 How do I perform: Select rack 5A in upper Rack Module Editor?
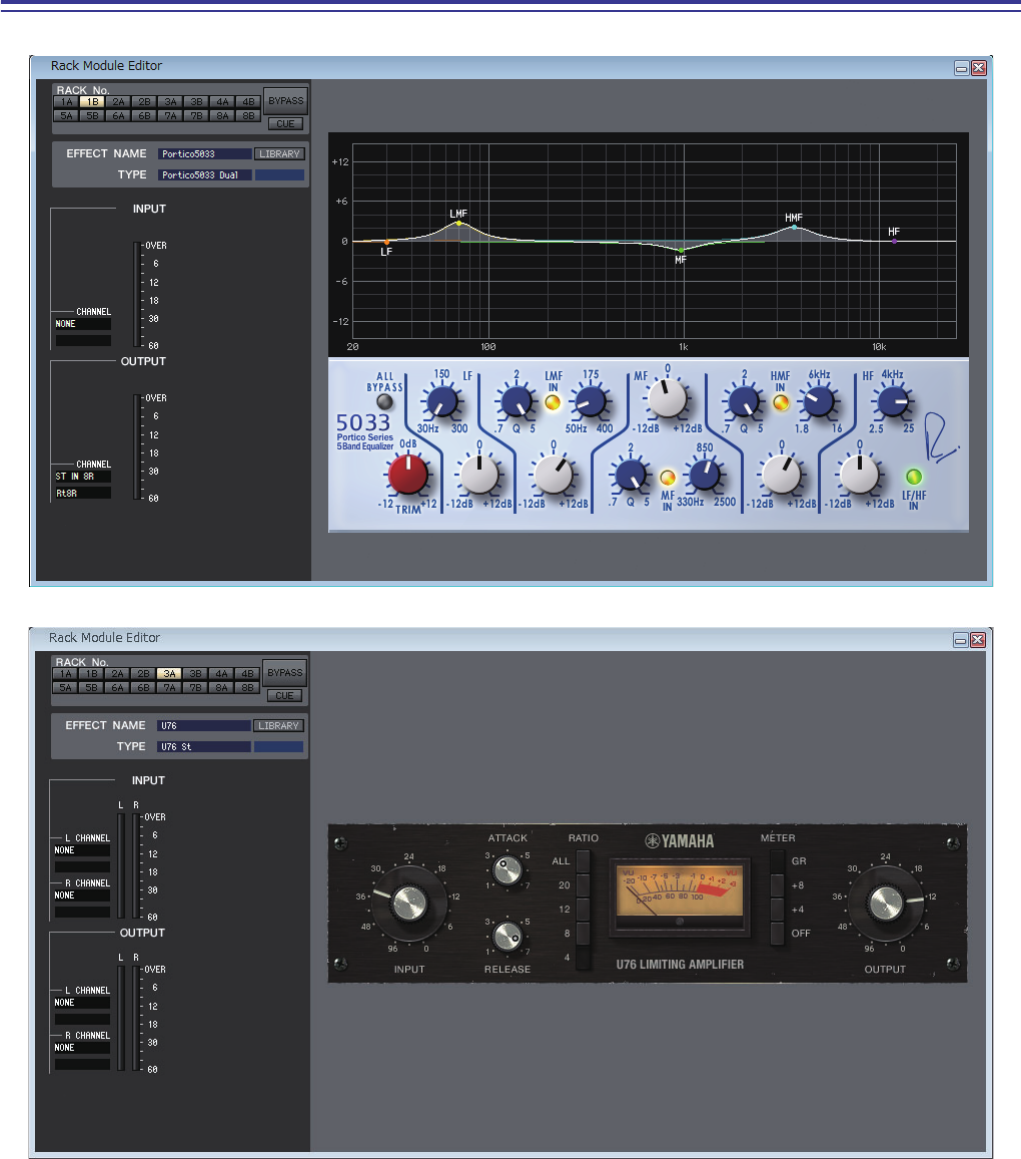click(67, 115)
